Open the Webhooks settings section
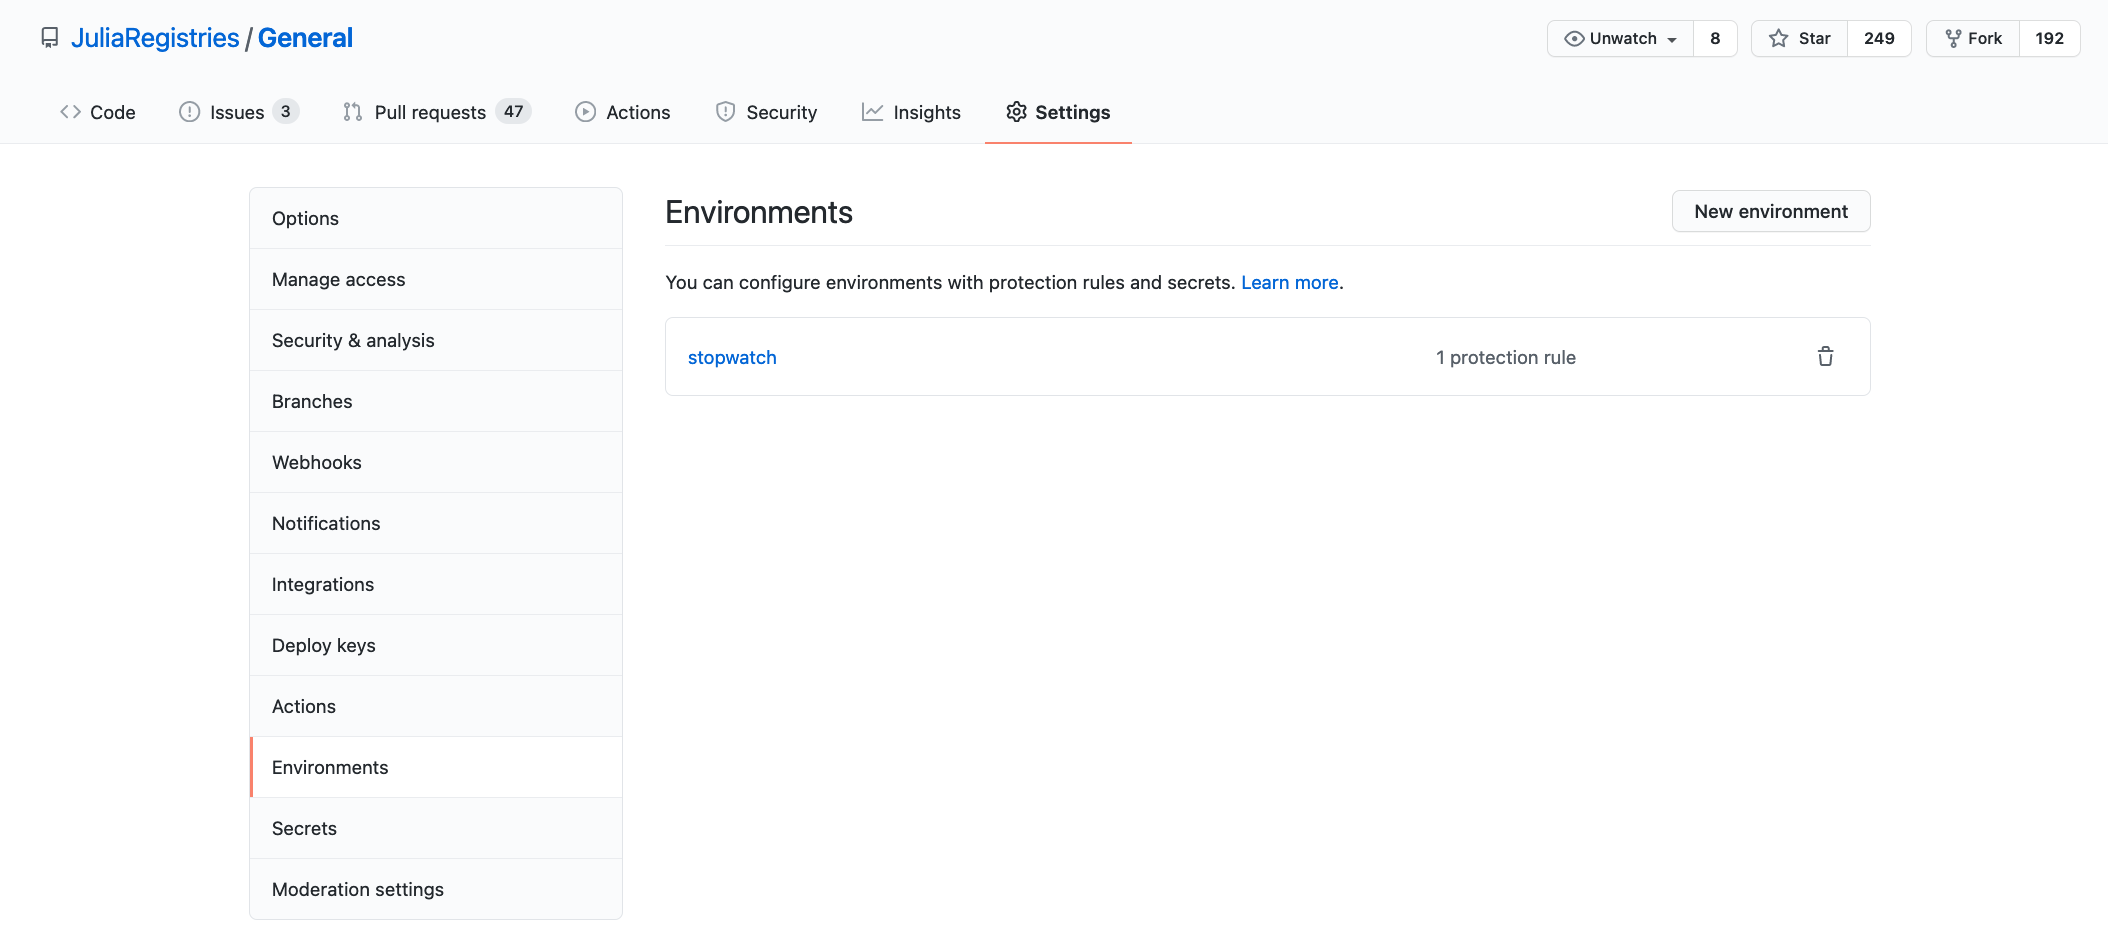The height and width of the screenshot is (938, 2108). point(317,462)
